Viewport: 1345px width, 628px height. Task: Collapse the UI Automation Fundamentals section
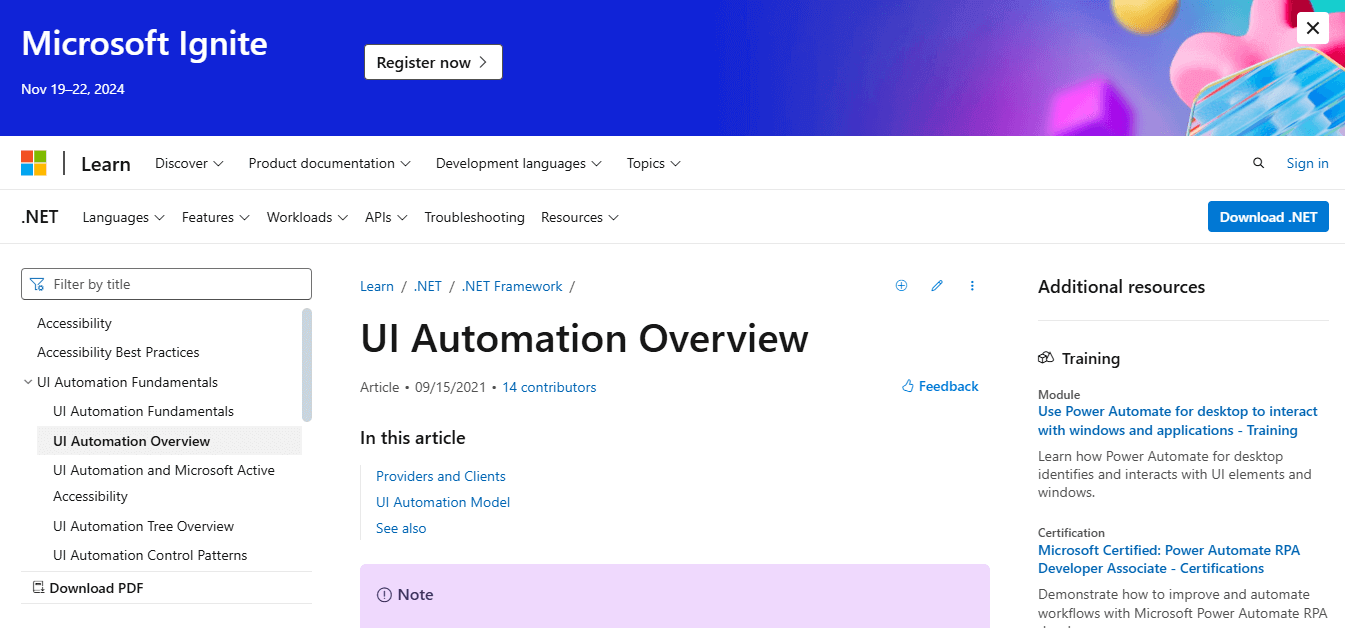[28, 381]
